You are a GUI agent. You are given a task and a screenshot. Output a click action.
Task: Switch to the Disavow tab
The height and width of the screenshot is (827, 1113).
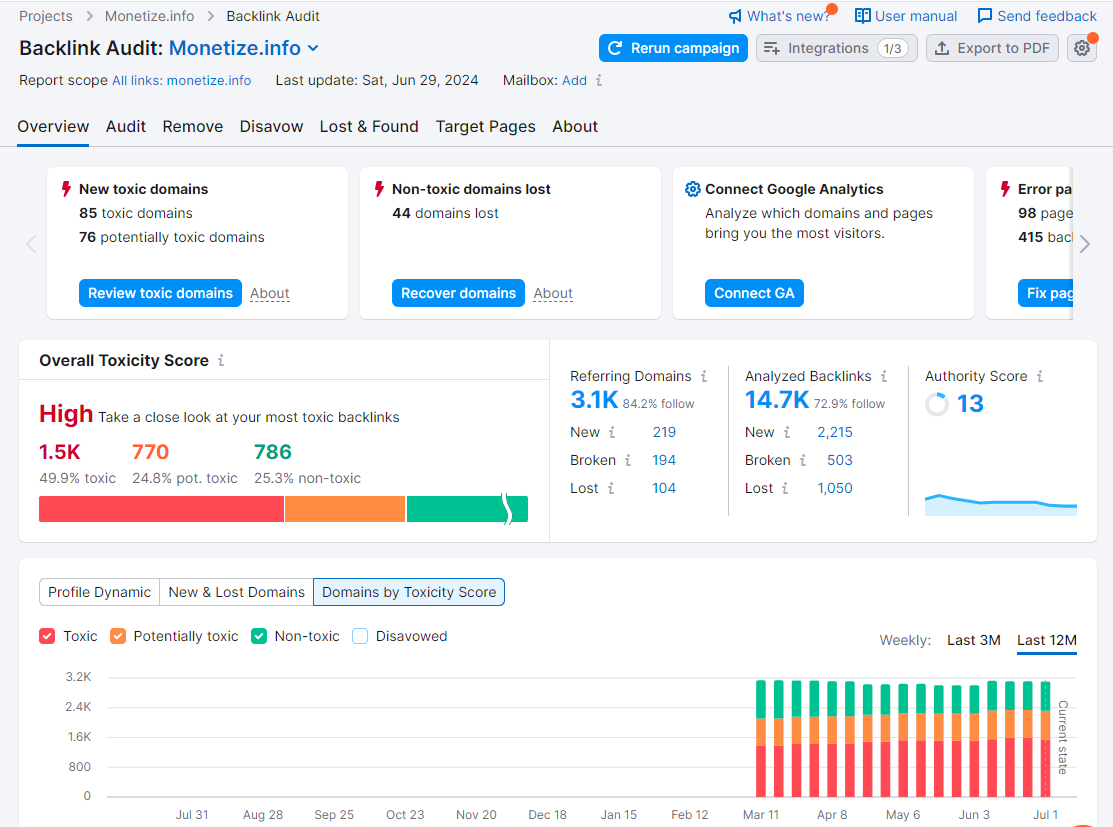(x=271, y=126)
